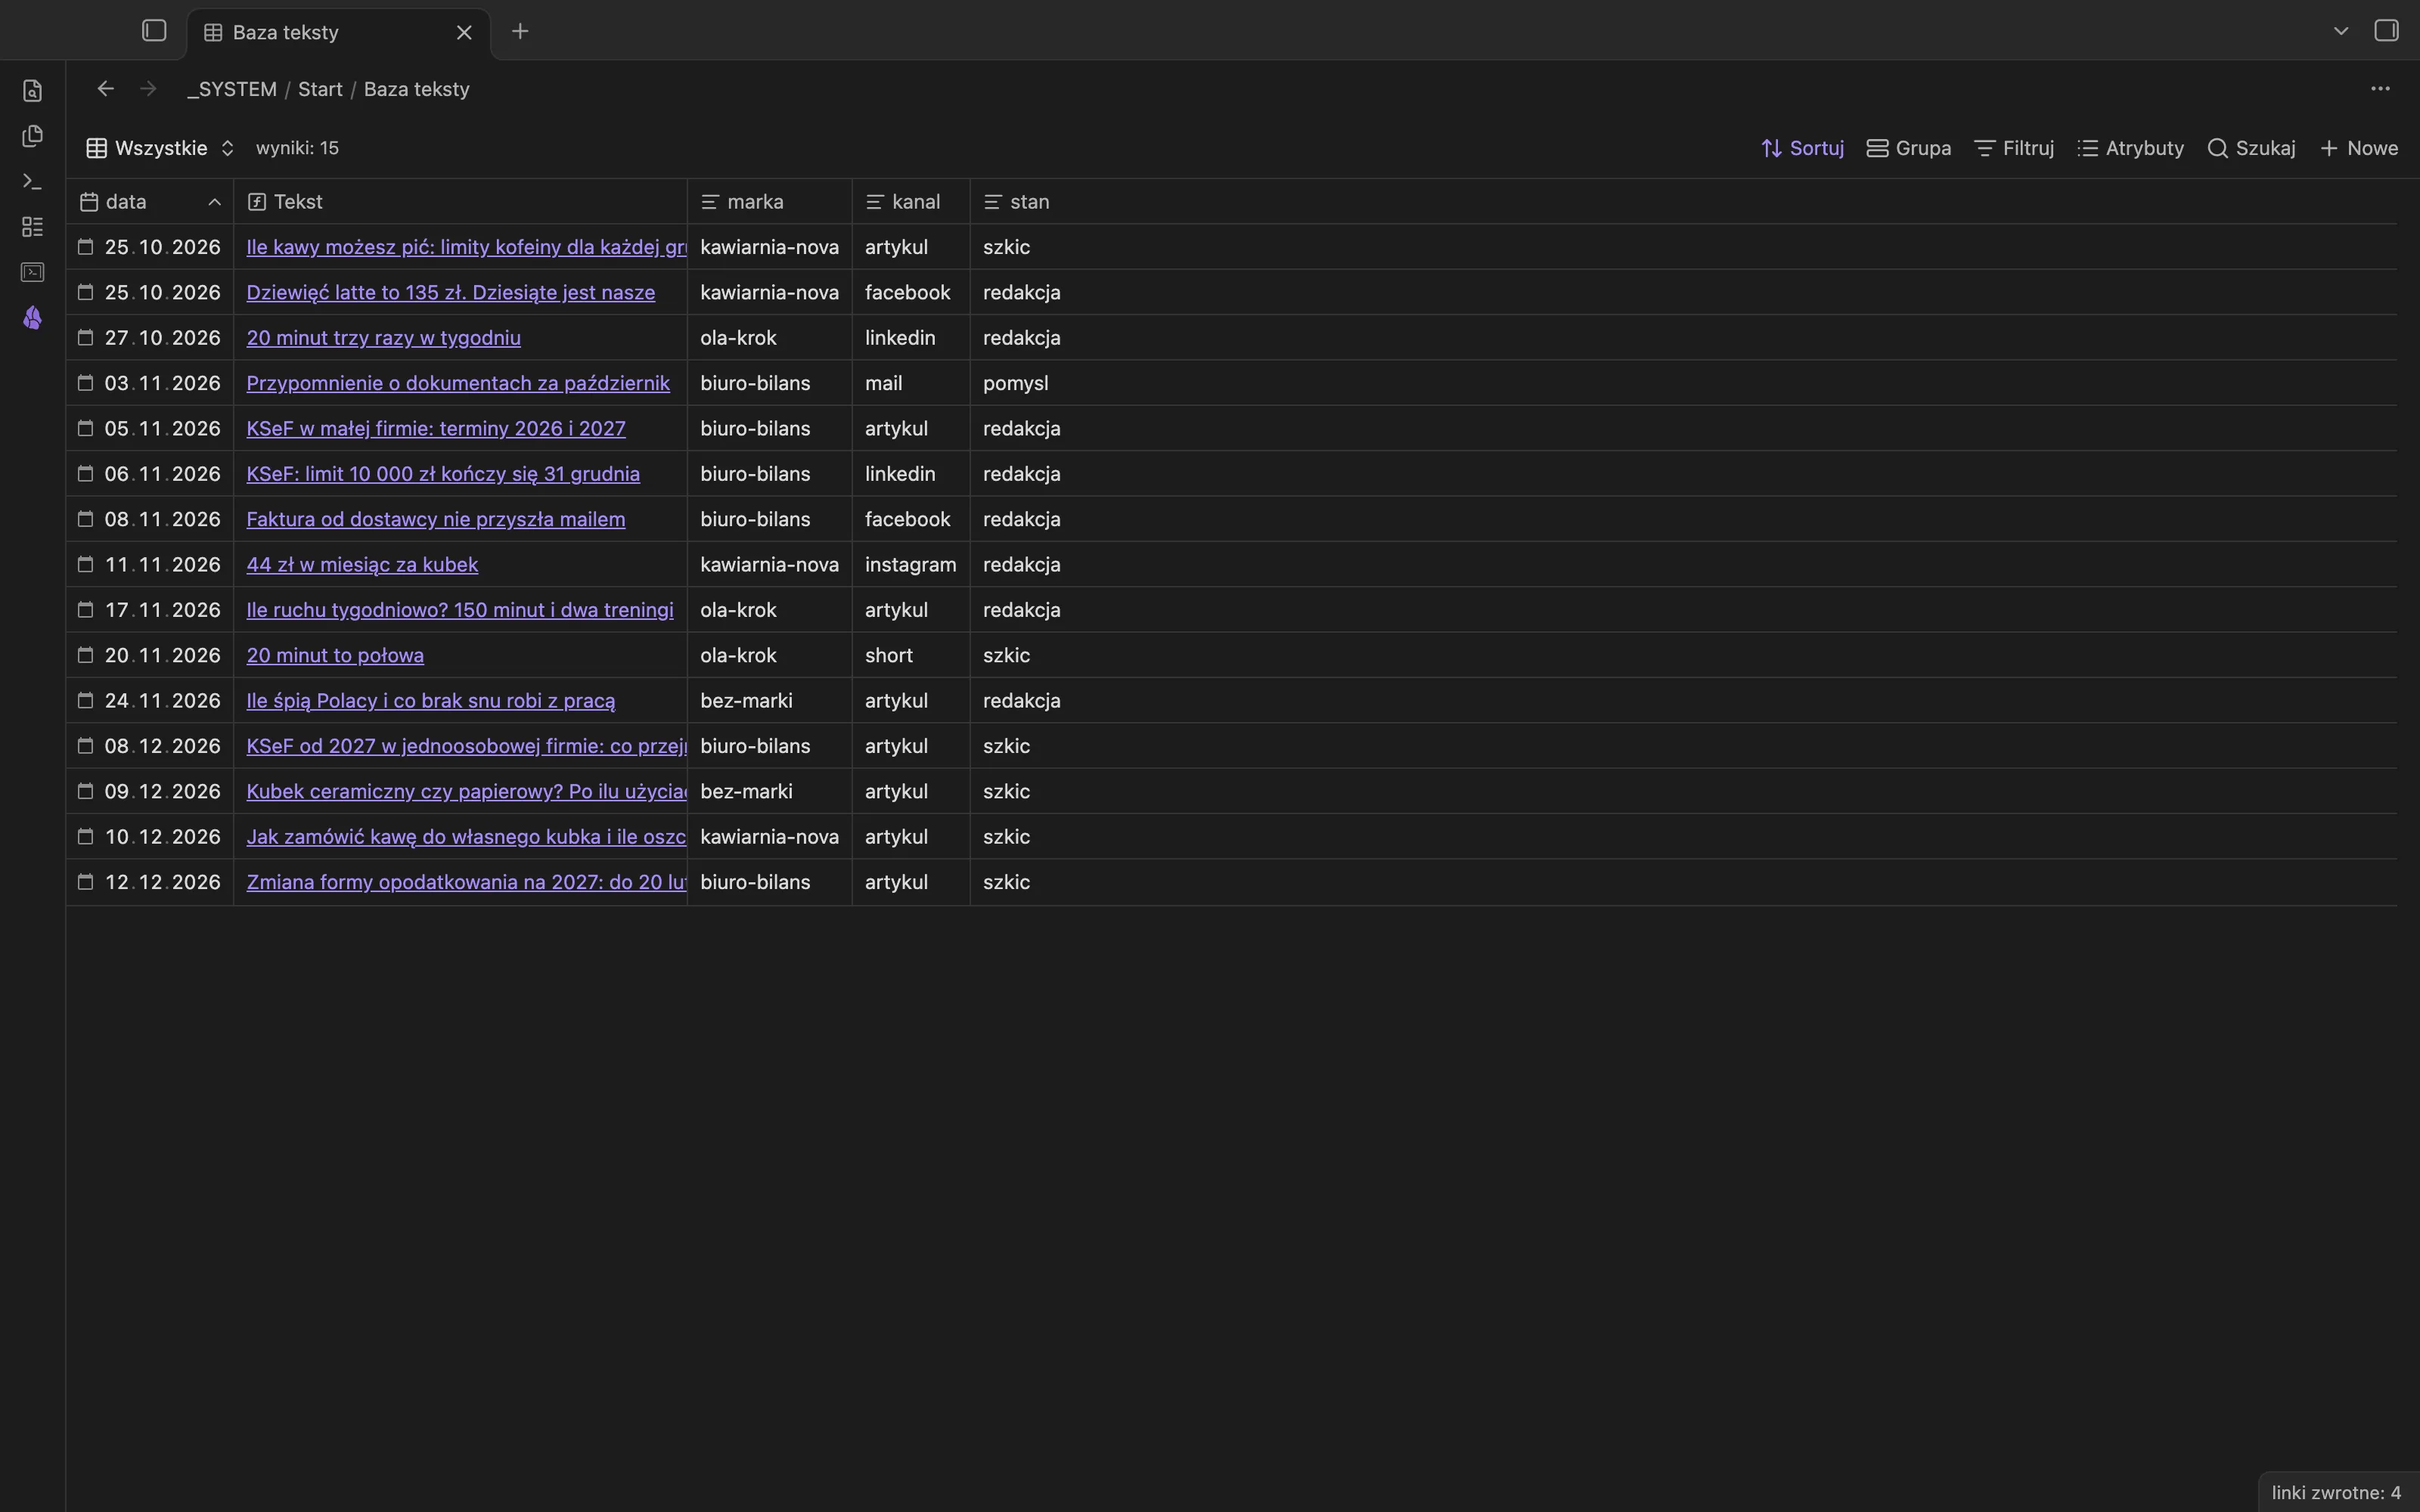Viewport: 2420px width, 1512px height.
Task: Open the '44 zł w miesiąc za kubek' link
Action: 362,565
